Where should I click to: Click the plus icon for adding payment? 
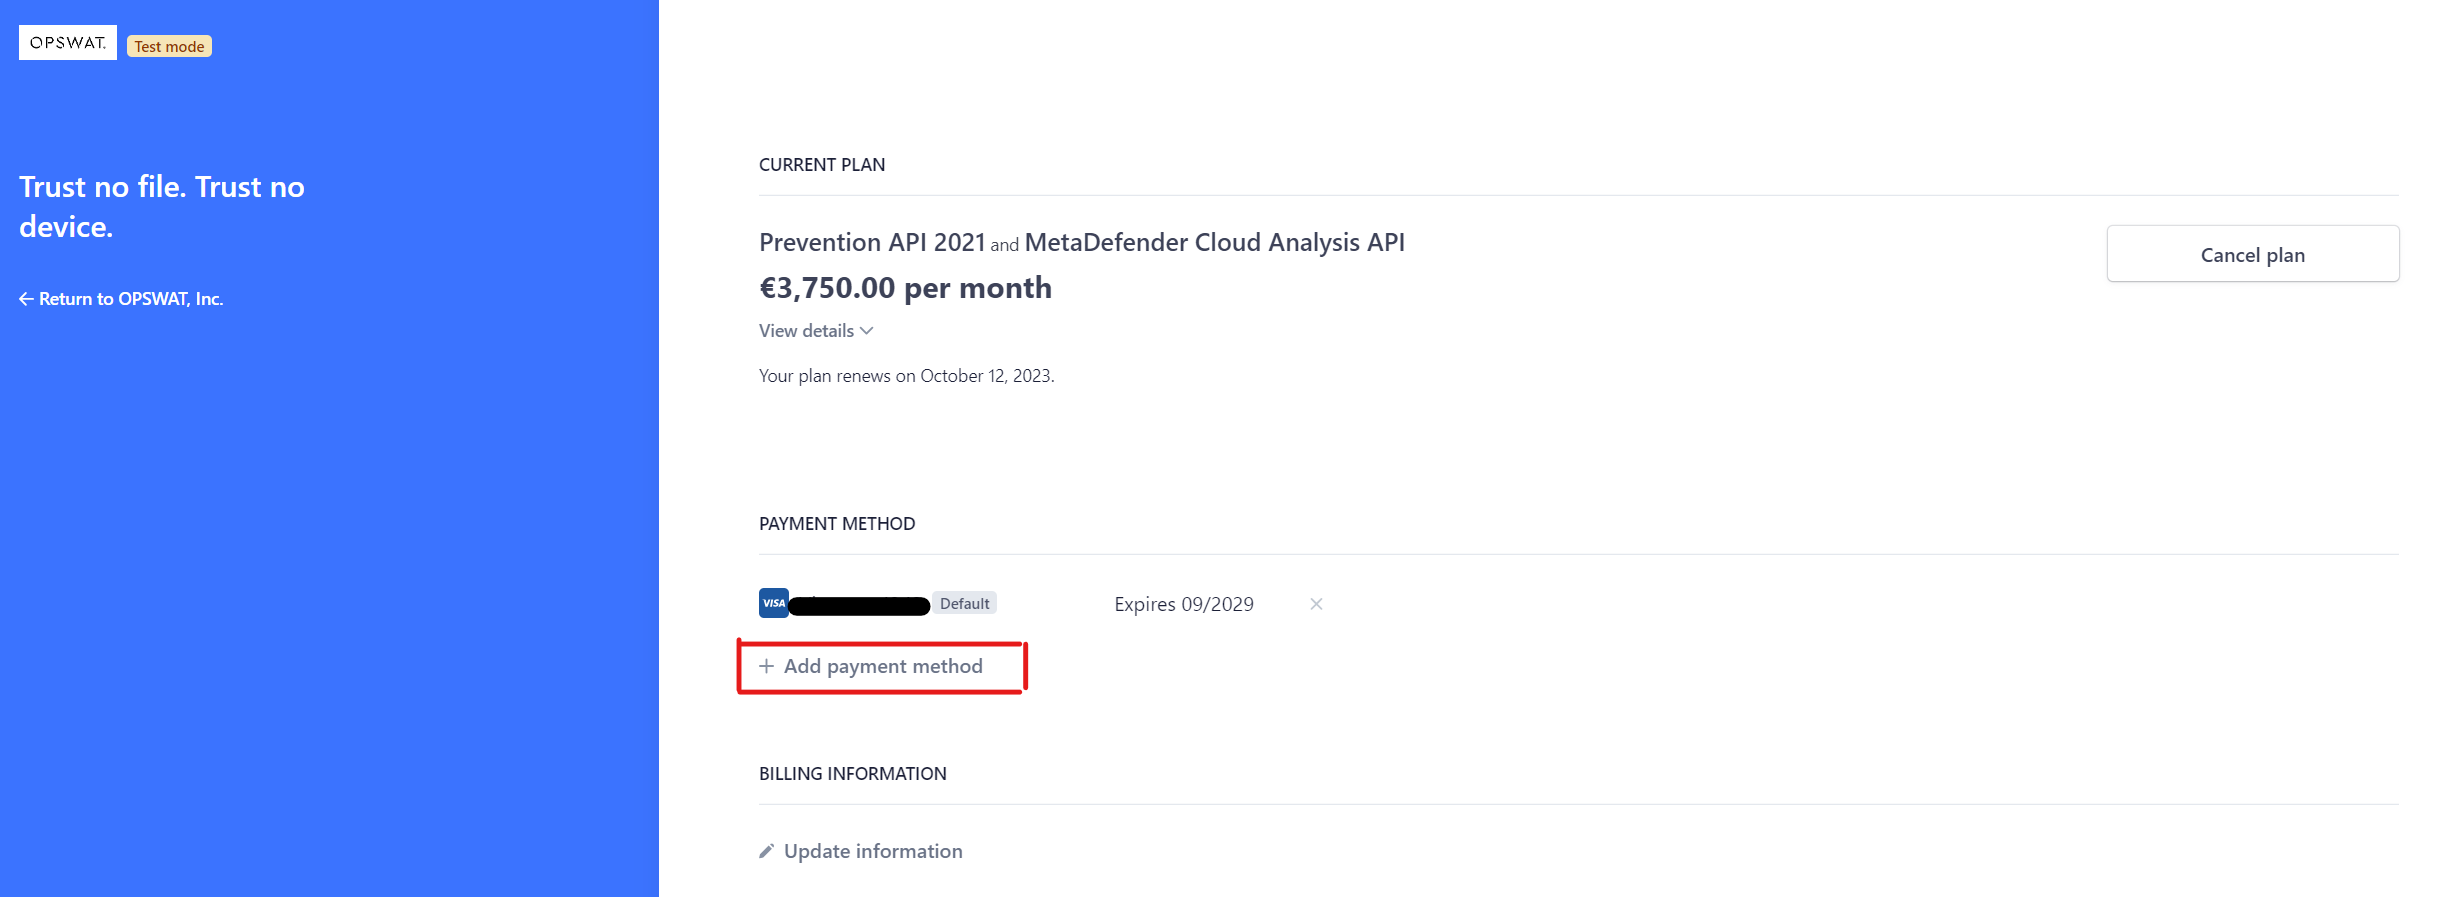coord(767,666)
